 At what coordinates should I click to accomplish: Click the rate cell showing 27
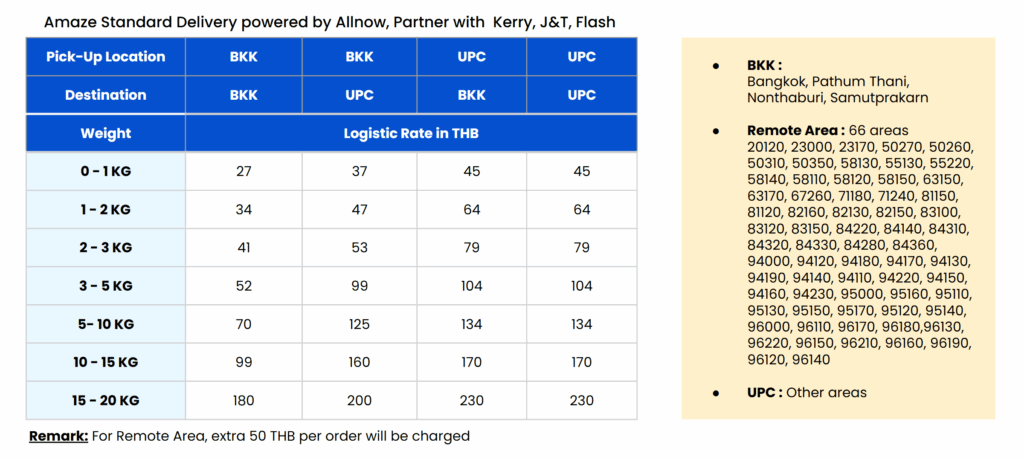click(x=243, y=171)
